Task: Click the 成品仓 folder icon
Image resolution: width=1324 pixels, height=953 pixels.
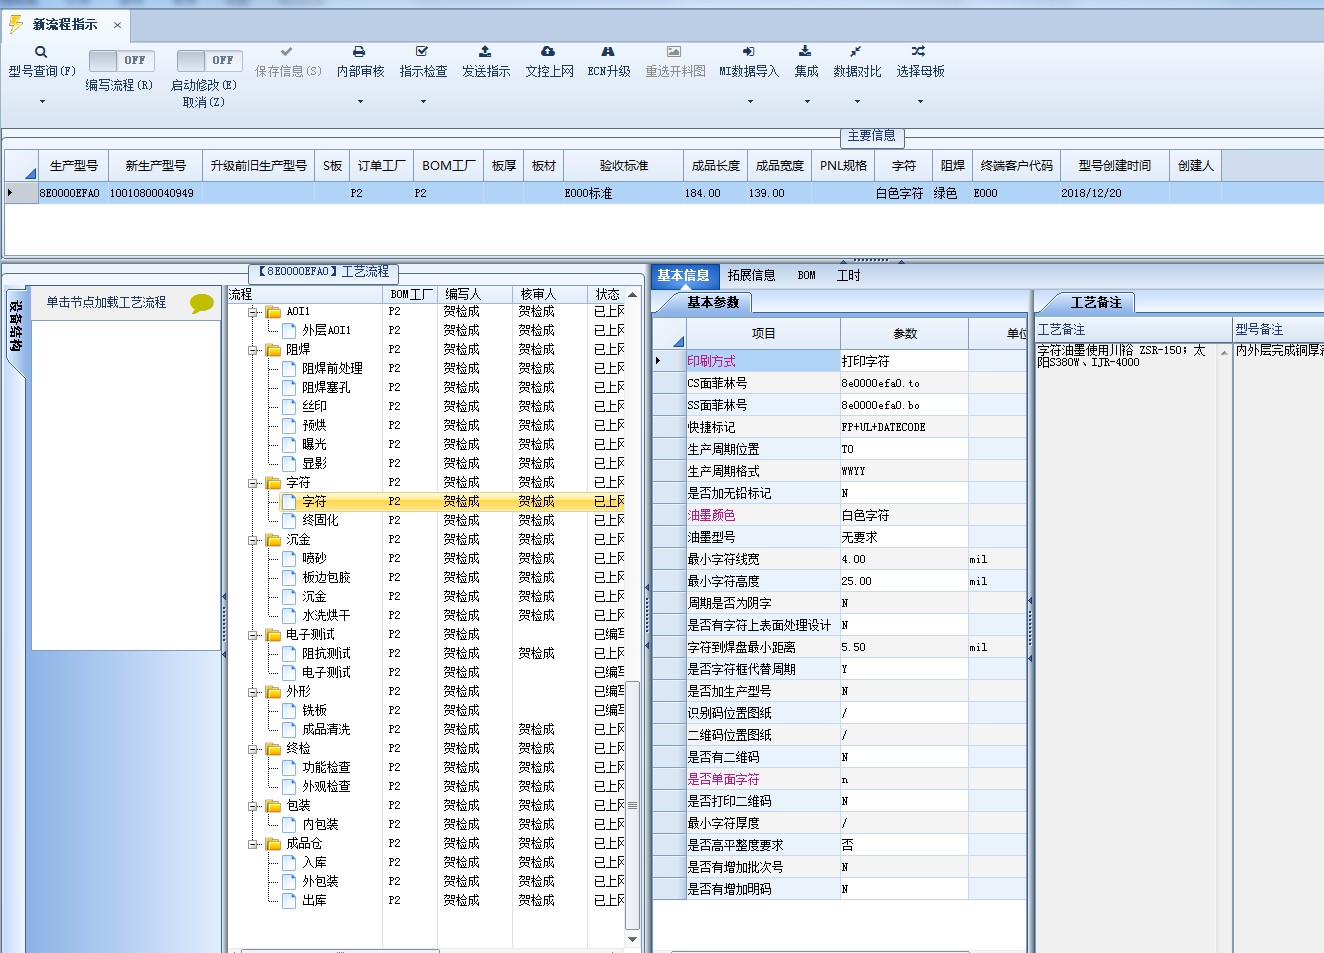Action: point(273,844)
